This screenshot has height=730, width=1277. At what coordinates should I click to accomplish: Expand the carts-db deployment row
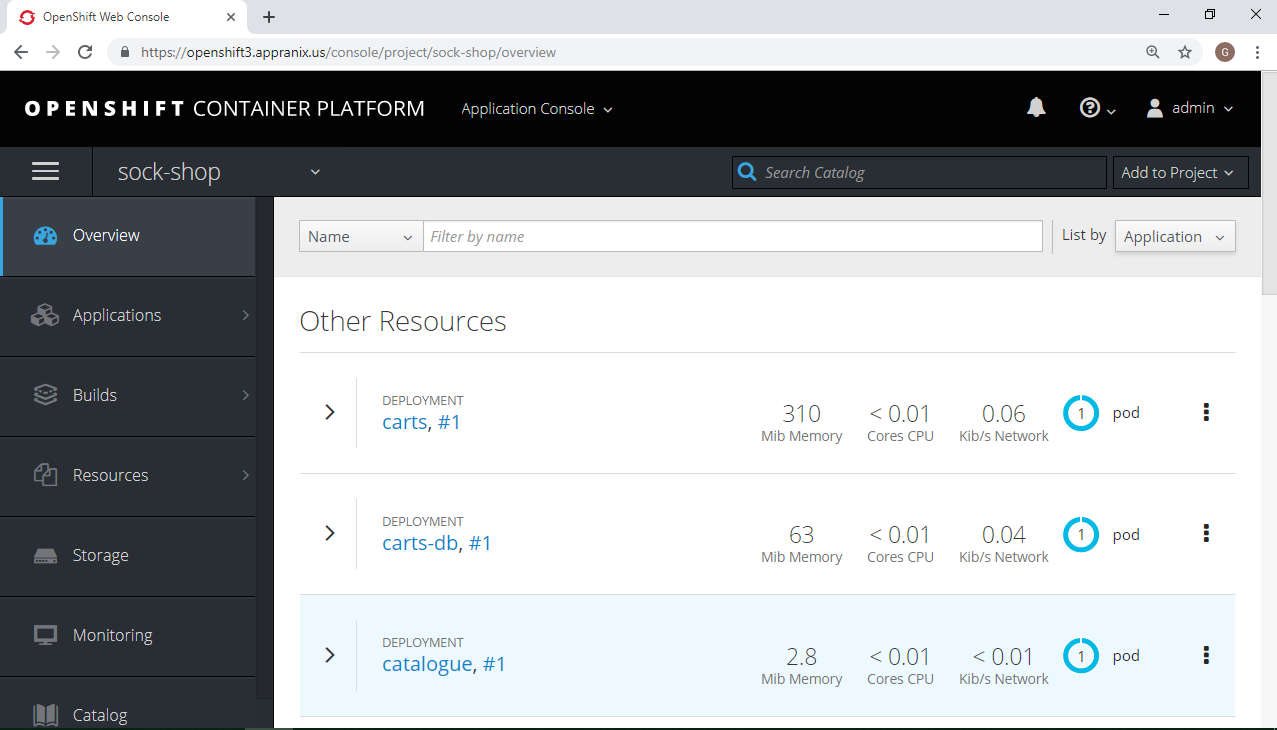pyautogui.click(x=329, y=533)
